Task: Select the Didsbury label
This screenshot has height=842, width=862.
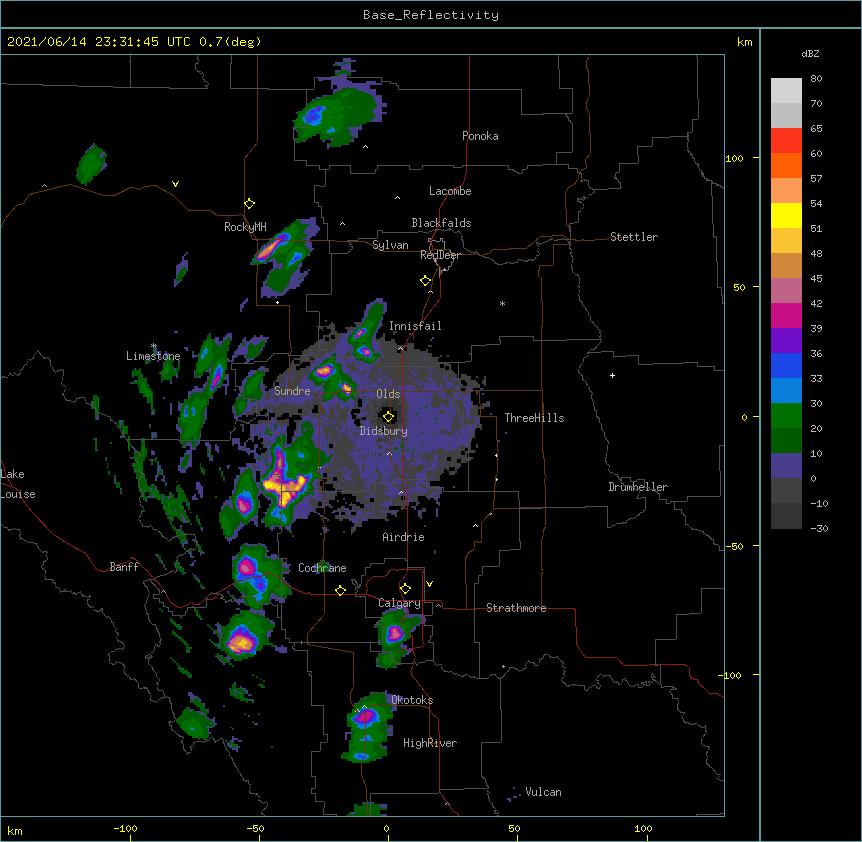Action: [384, 431]
